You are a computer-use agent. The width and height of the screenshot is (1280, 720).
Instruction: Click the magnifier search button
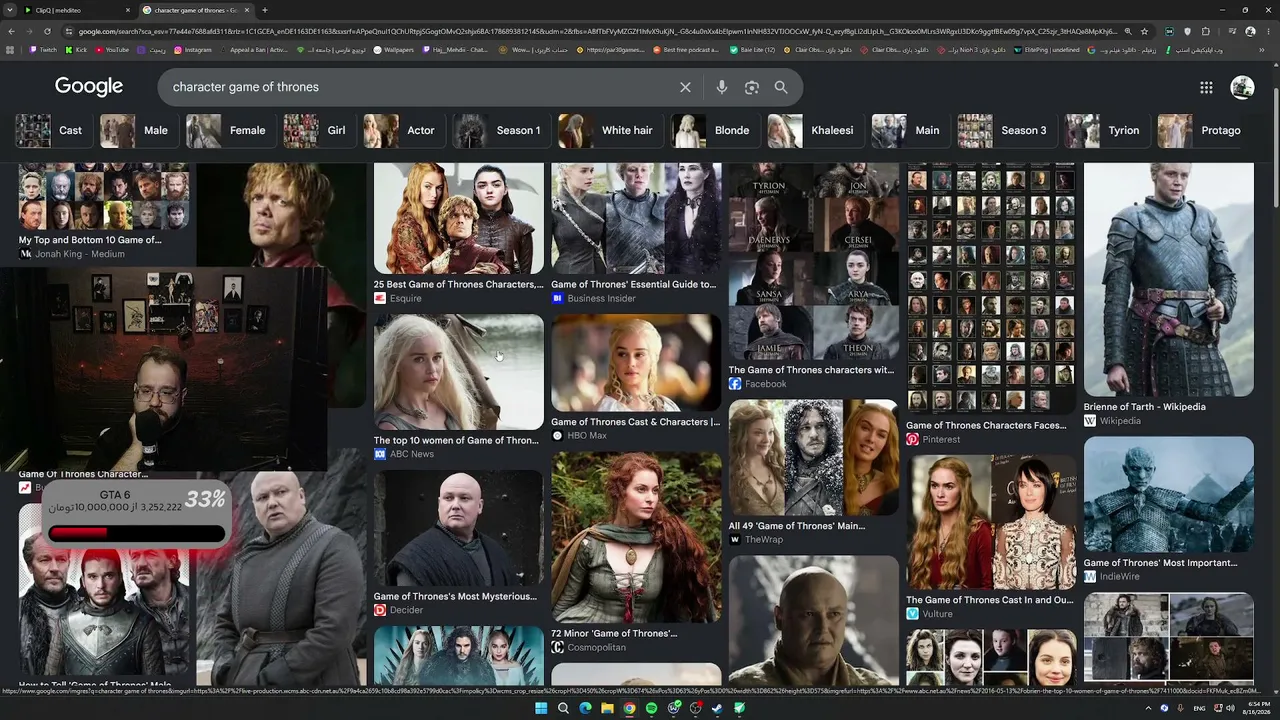point(781,87)
